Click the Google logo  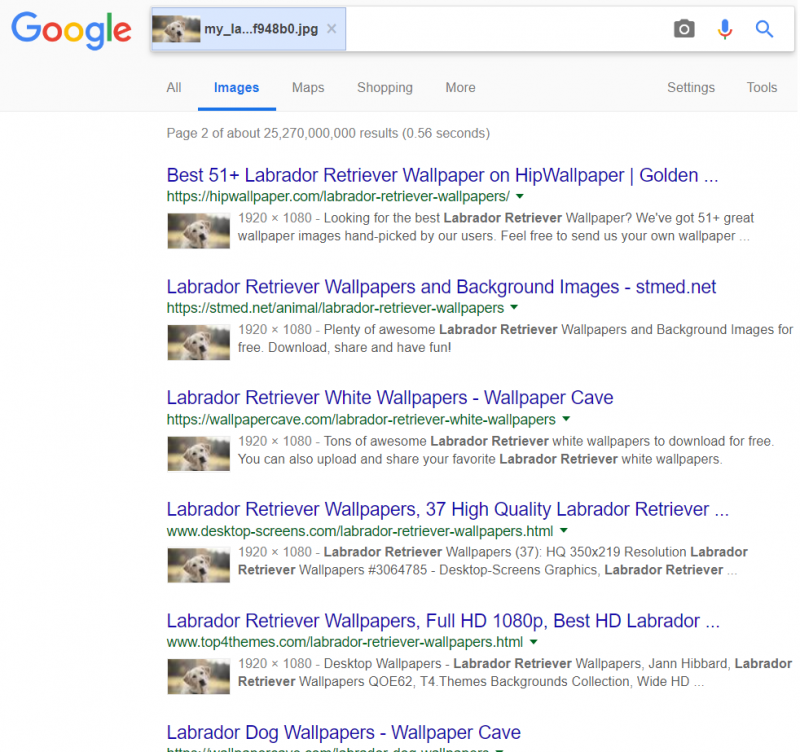pyautogui.click(x=71, y=30)
